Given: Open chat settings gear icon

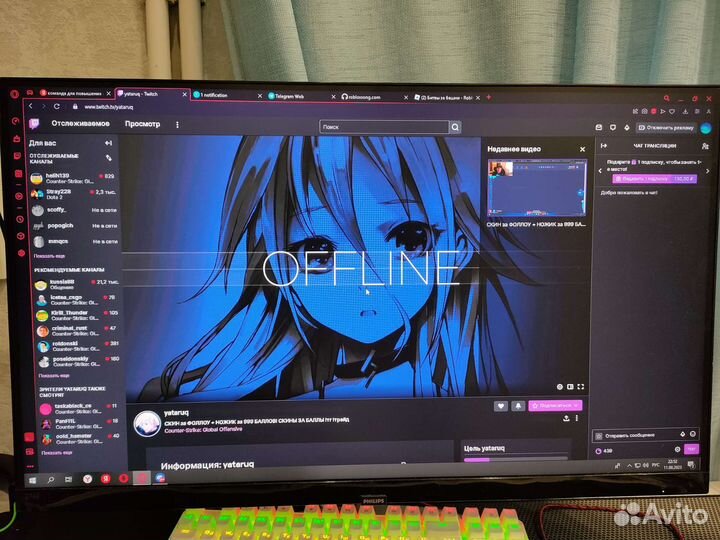Looking at the screenshot, I should point(677,450).
